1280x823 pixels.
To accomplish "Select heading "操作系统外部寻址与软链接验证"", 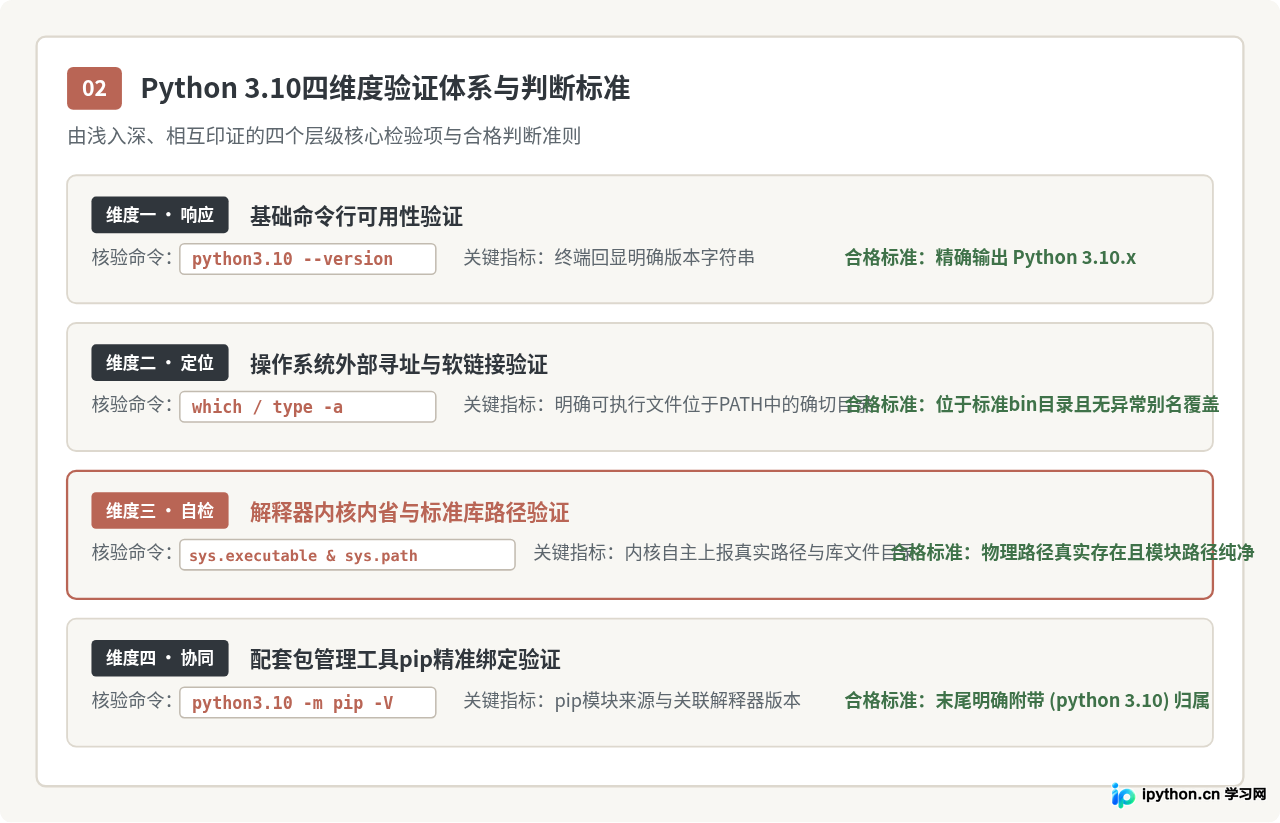I will point(399,364).
